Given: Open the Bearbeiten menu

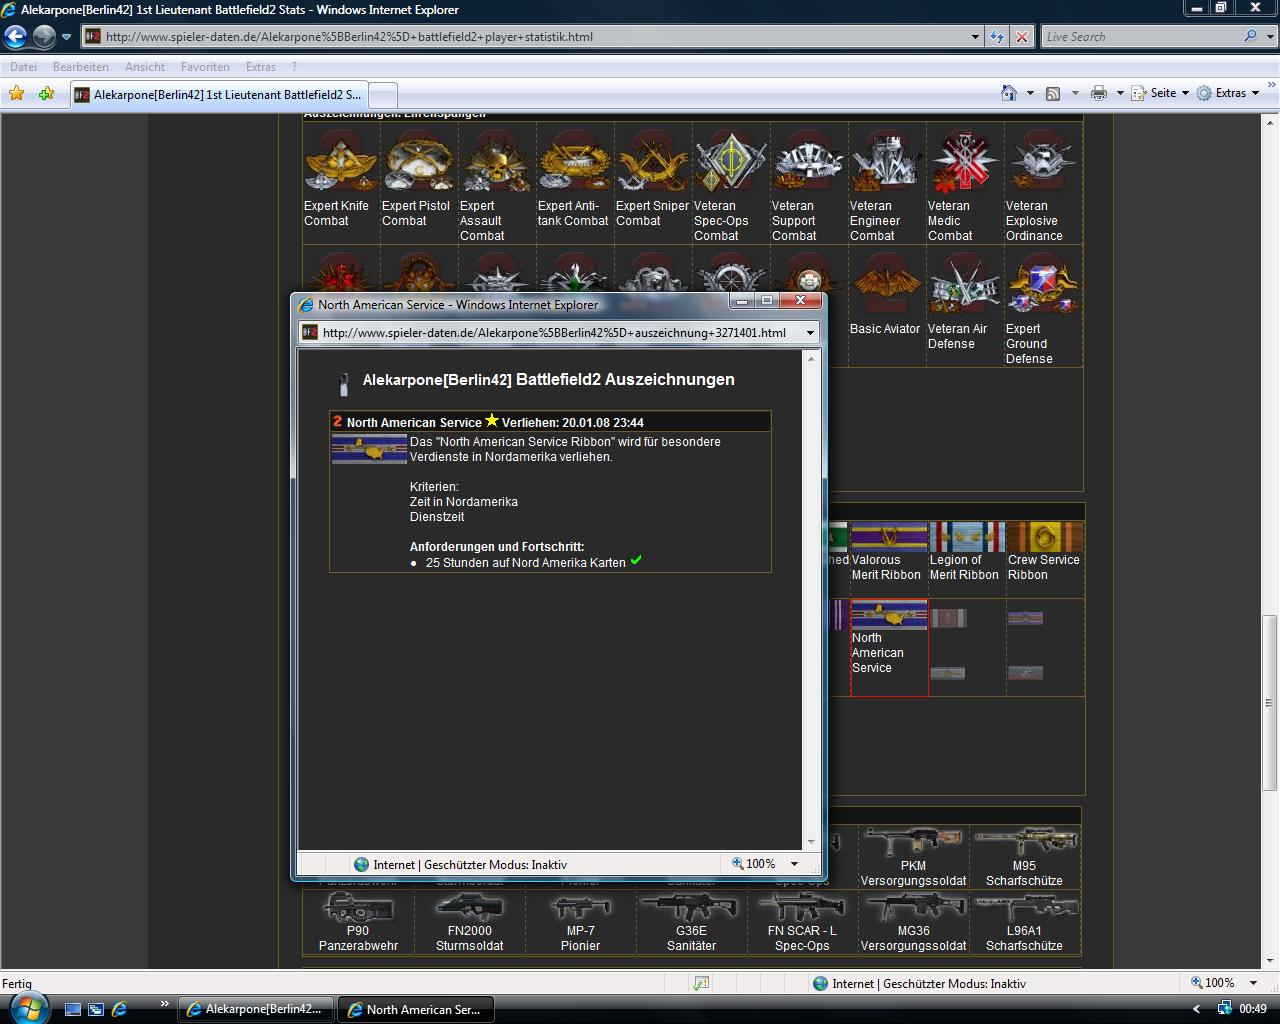Looking at the screenshot, I should [x=81, y=67].
